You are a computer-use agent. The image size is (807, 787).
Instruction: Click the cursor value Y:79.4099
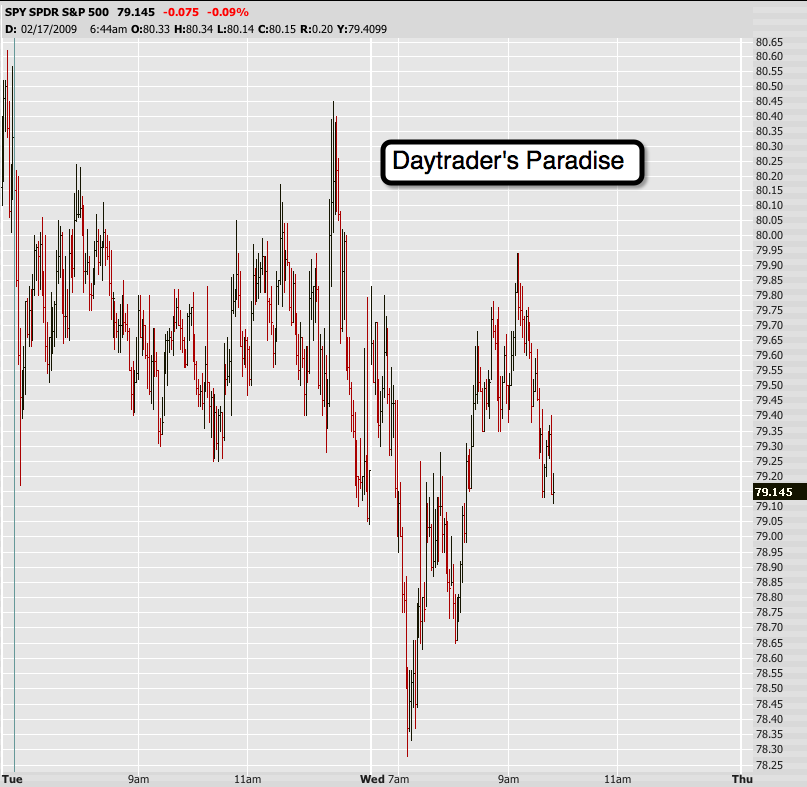point(362,29)
